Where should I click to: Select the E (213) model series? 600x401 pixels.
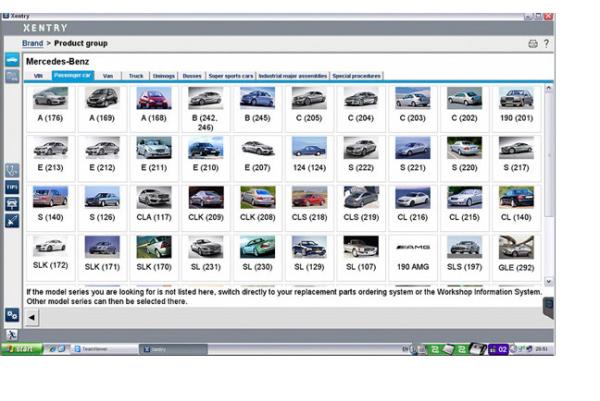51,158
